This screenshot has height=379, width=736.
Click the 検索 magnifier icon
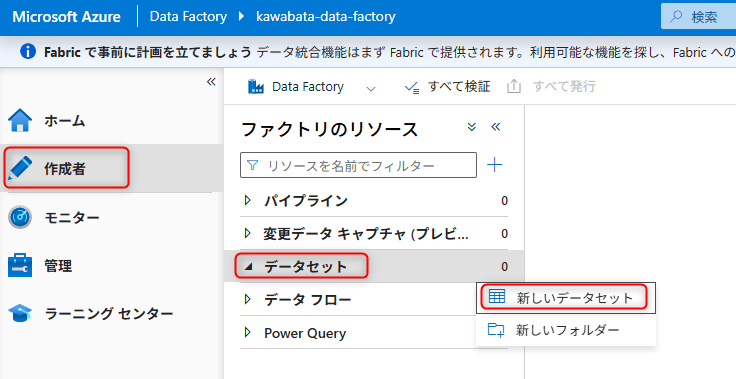pos(675,17)
